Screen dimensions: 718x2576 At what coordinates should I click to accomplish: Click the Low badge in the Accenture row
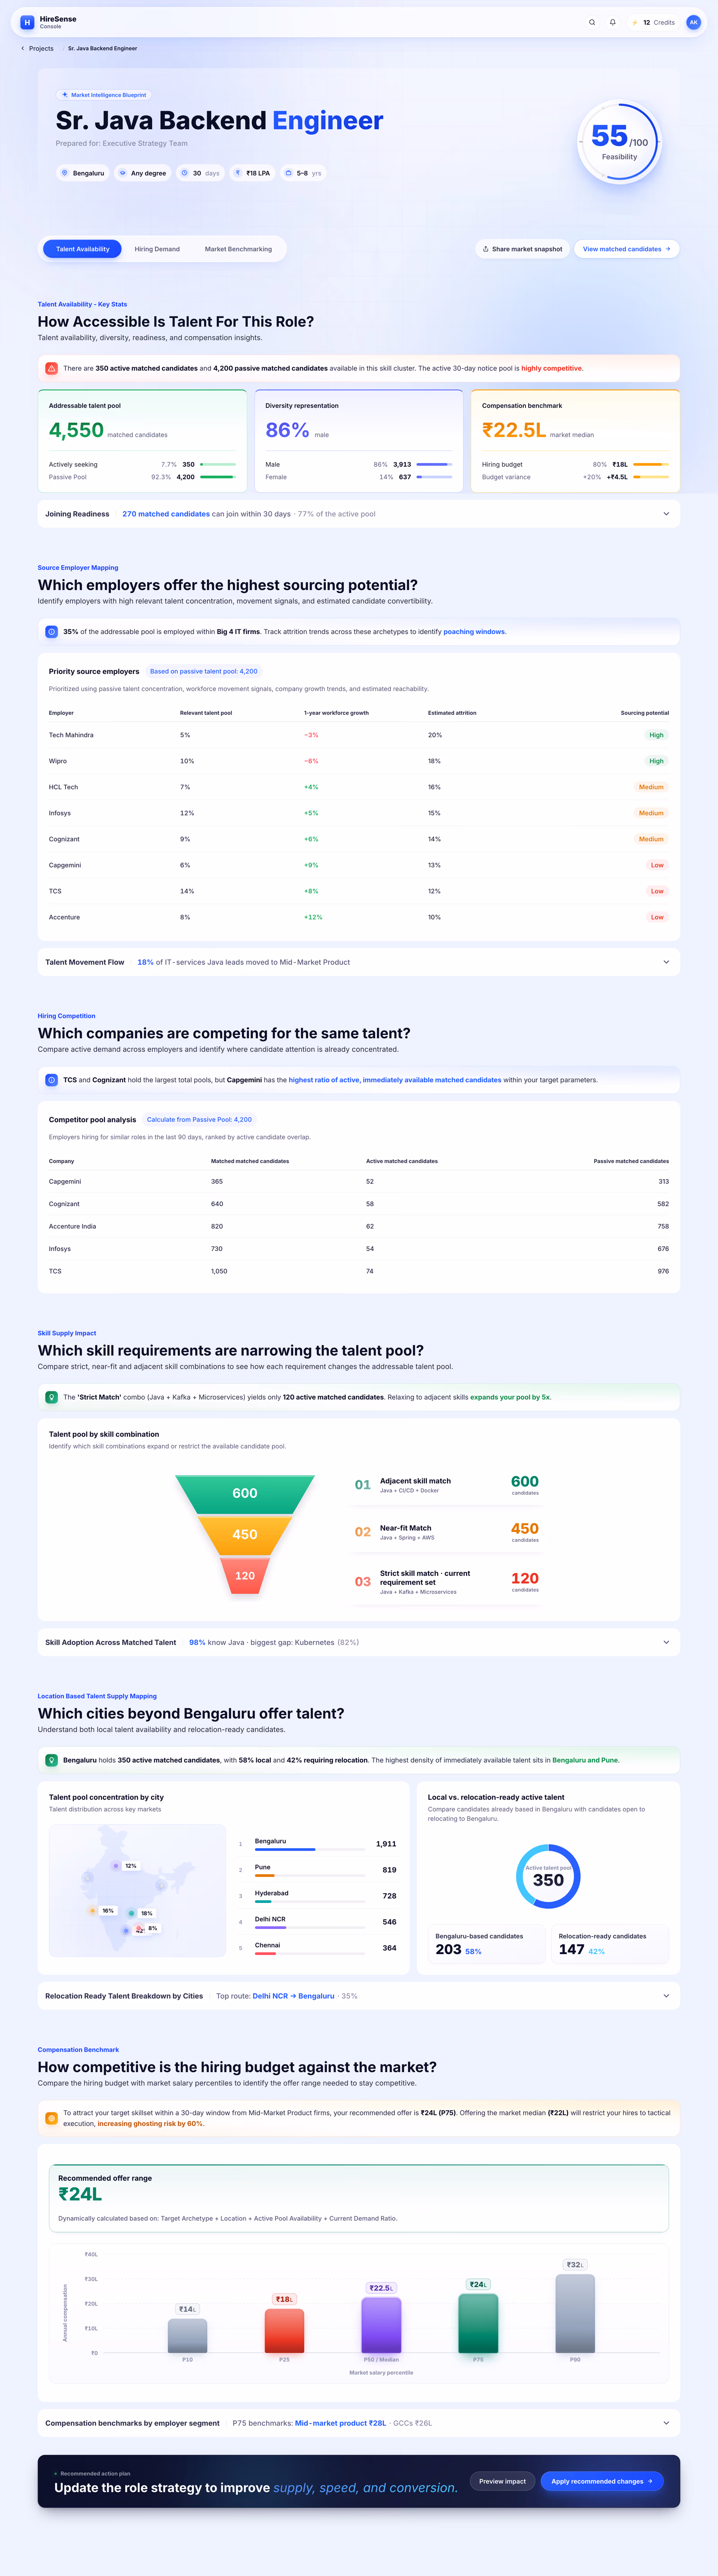click(x=657, y=917)
